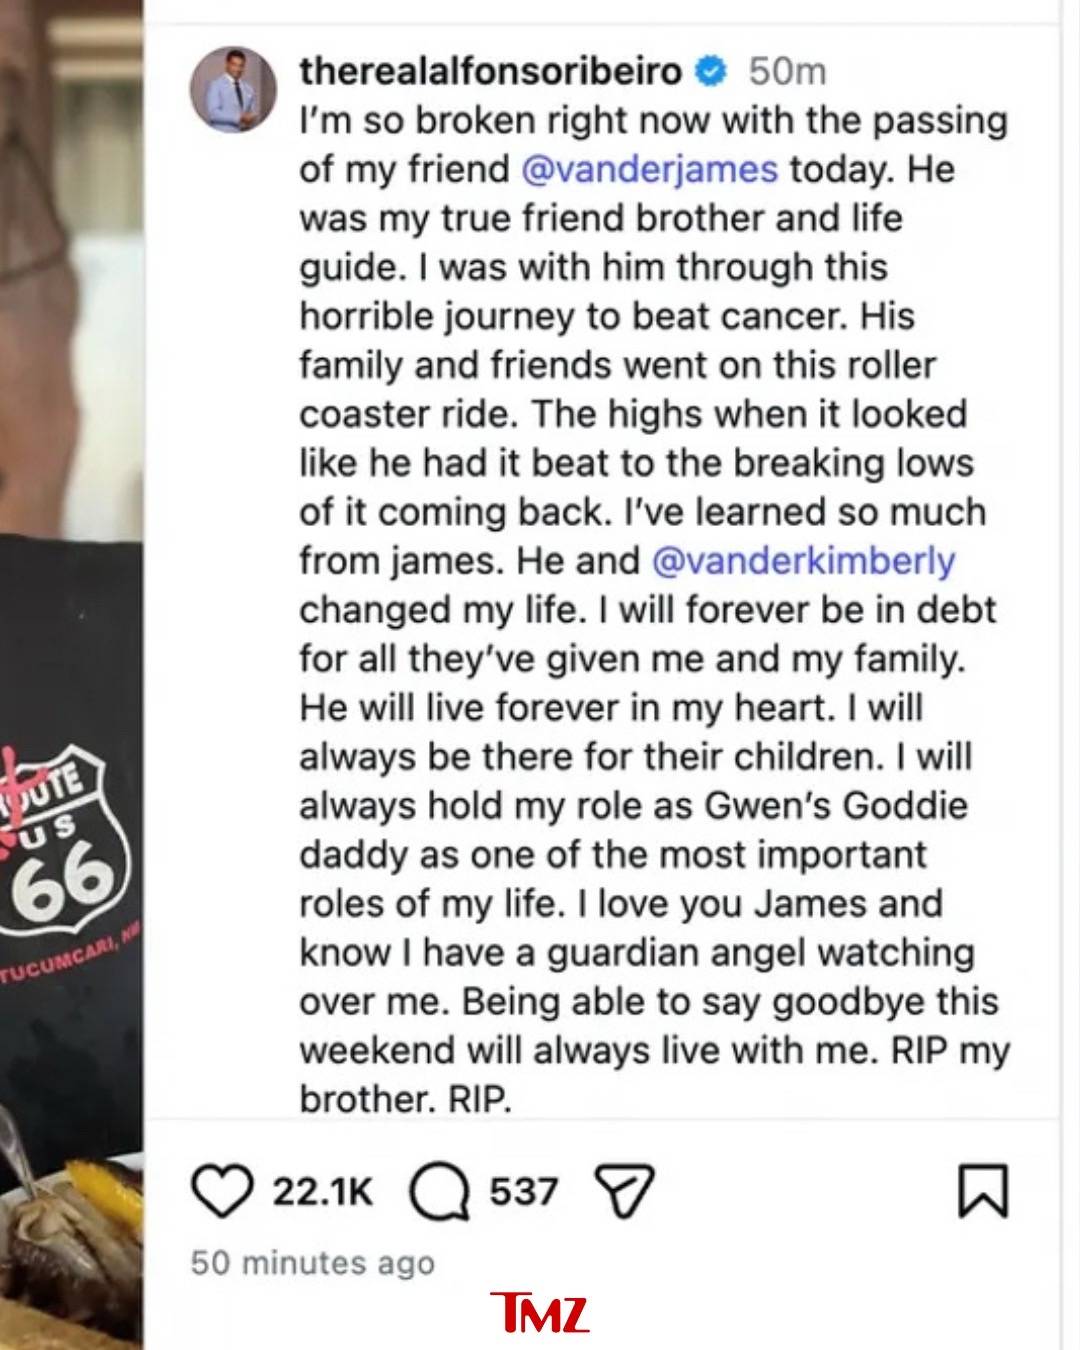The width and height of the screenshot is (1080, 1350).
Task: Open the @vanderjames mention
Action: tap(649, 169)
